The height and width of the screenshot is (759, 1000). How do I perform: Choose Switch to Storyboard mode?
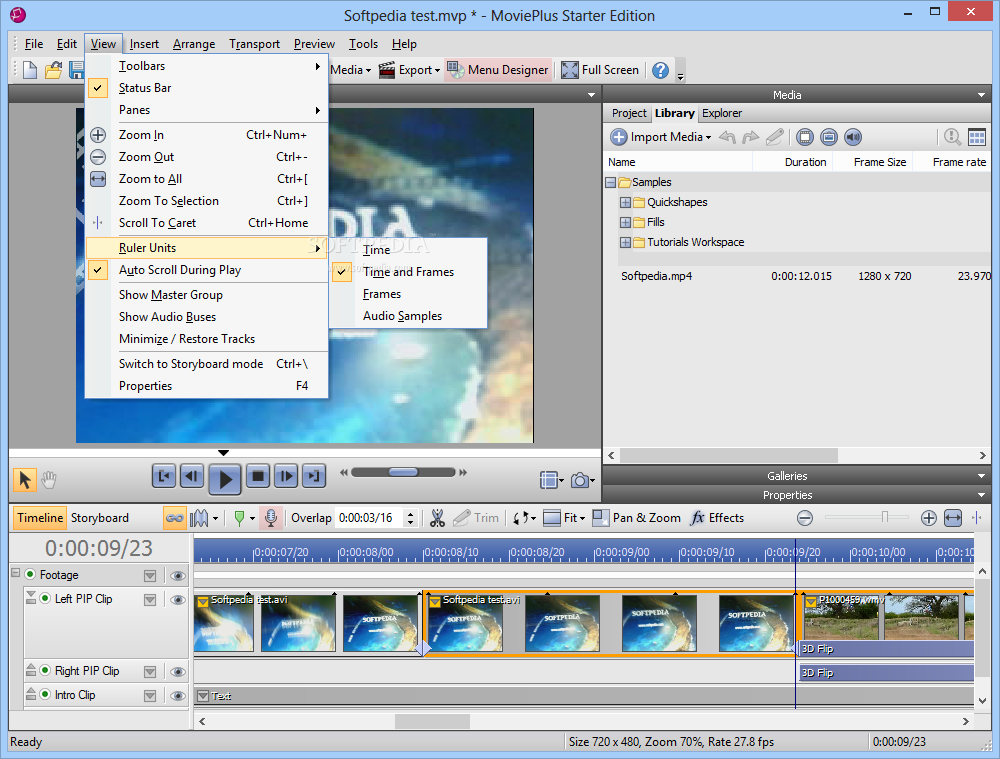(207, 364)
